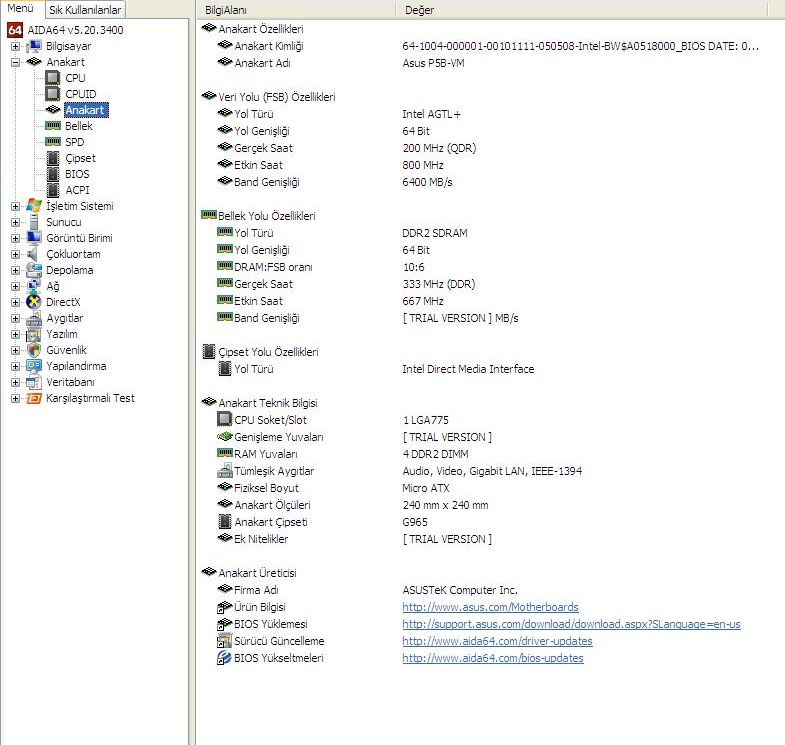
Task: Select the Karşılaştırmalı Test tree label
Action: [90, 399]
